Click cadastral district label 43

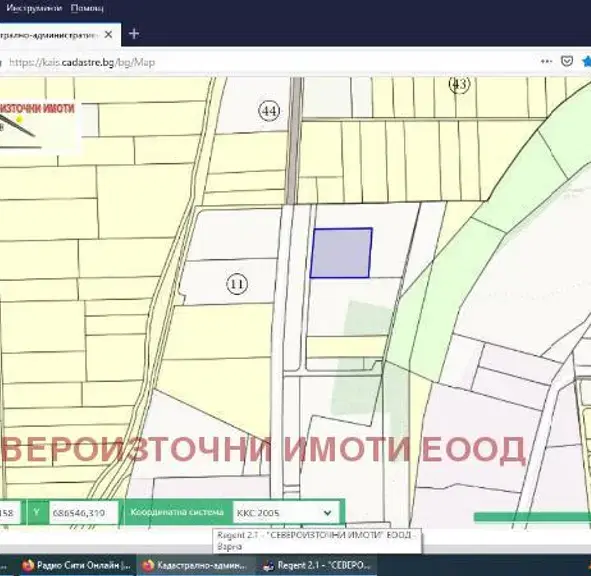(x=459, y=84)
